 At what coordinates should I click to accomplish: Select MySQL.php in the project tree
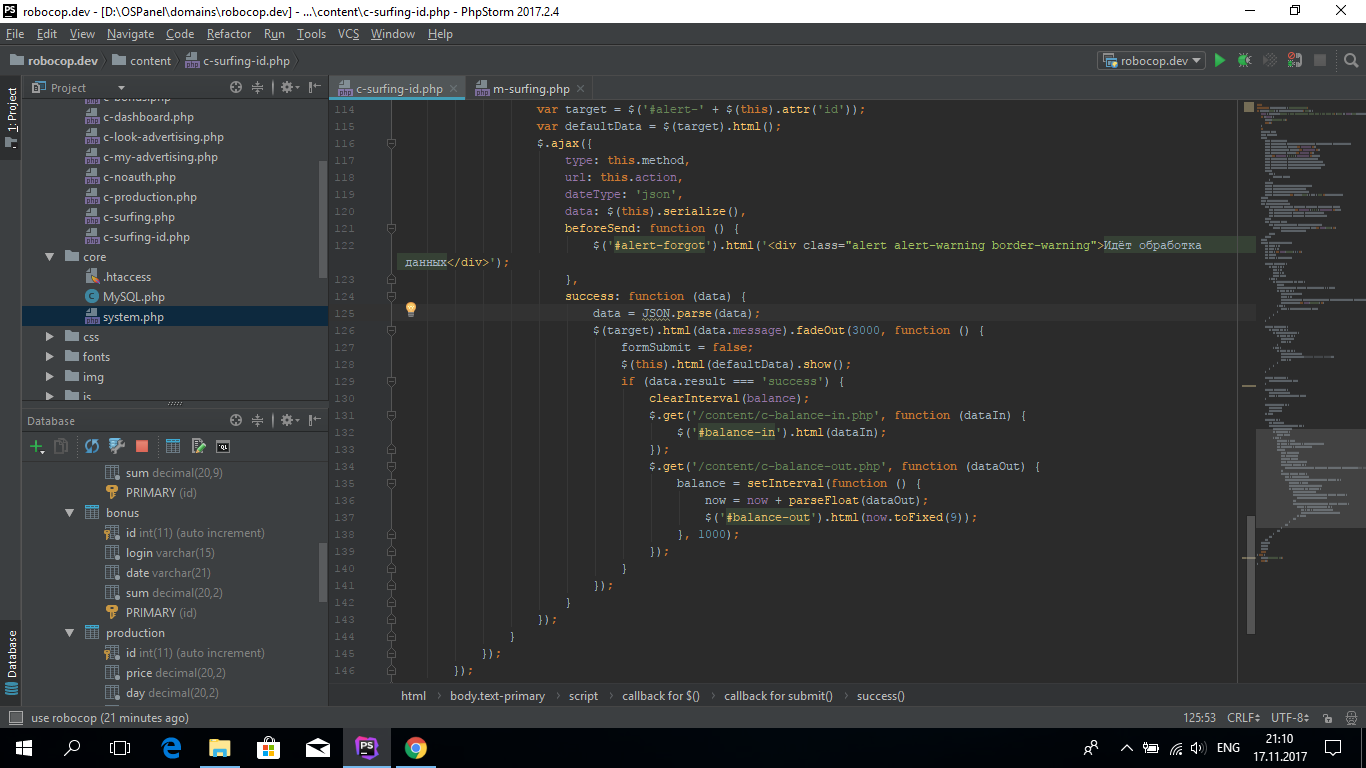click(x=133, y=297)
